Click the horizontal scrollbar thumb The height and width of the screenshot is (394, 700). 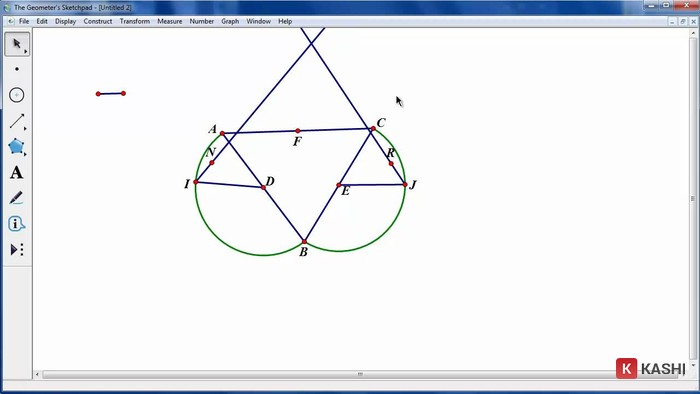(x=360, y=374)
